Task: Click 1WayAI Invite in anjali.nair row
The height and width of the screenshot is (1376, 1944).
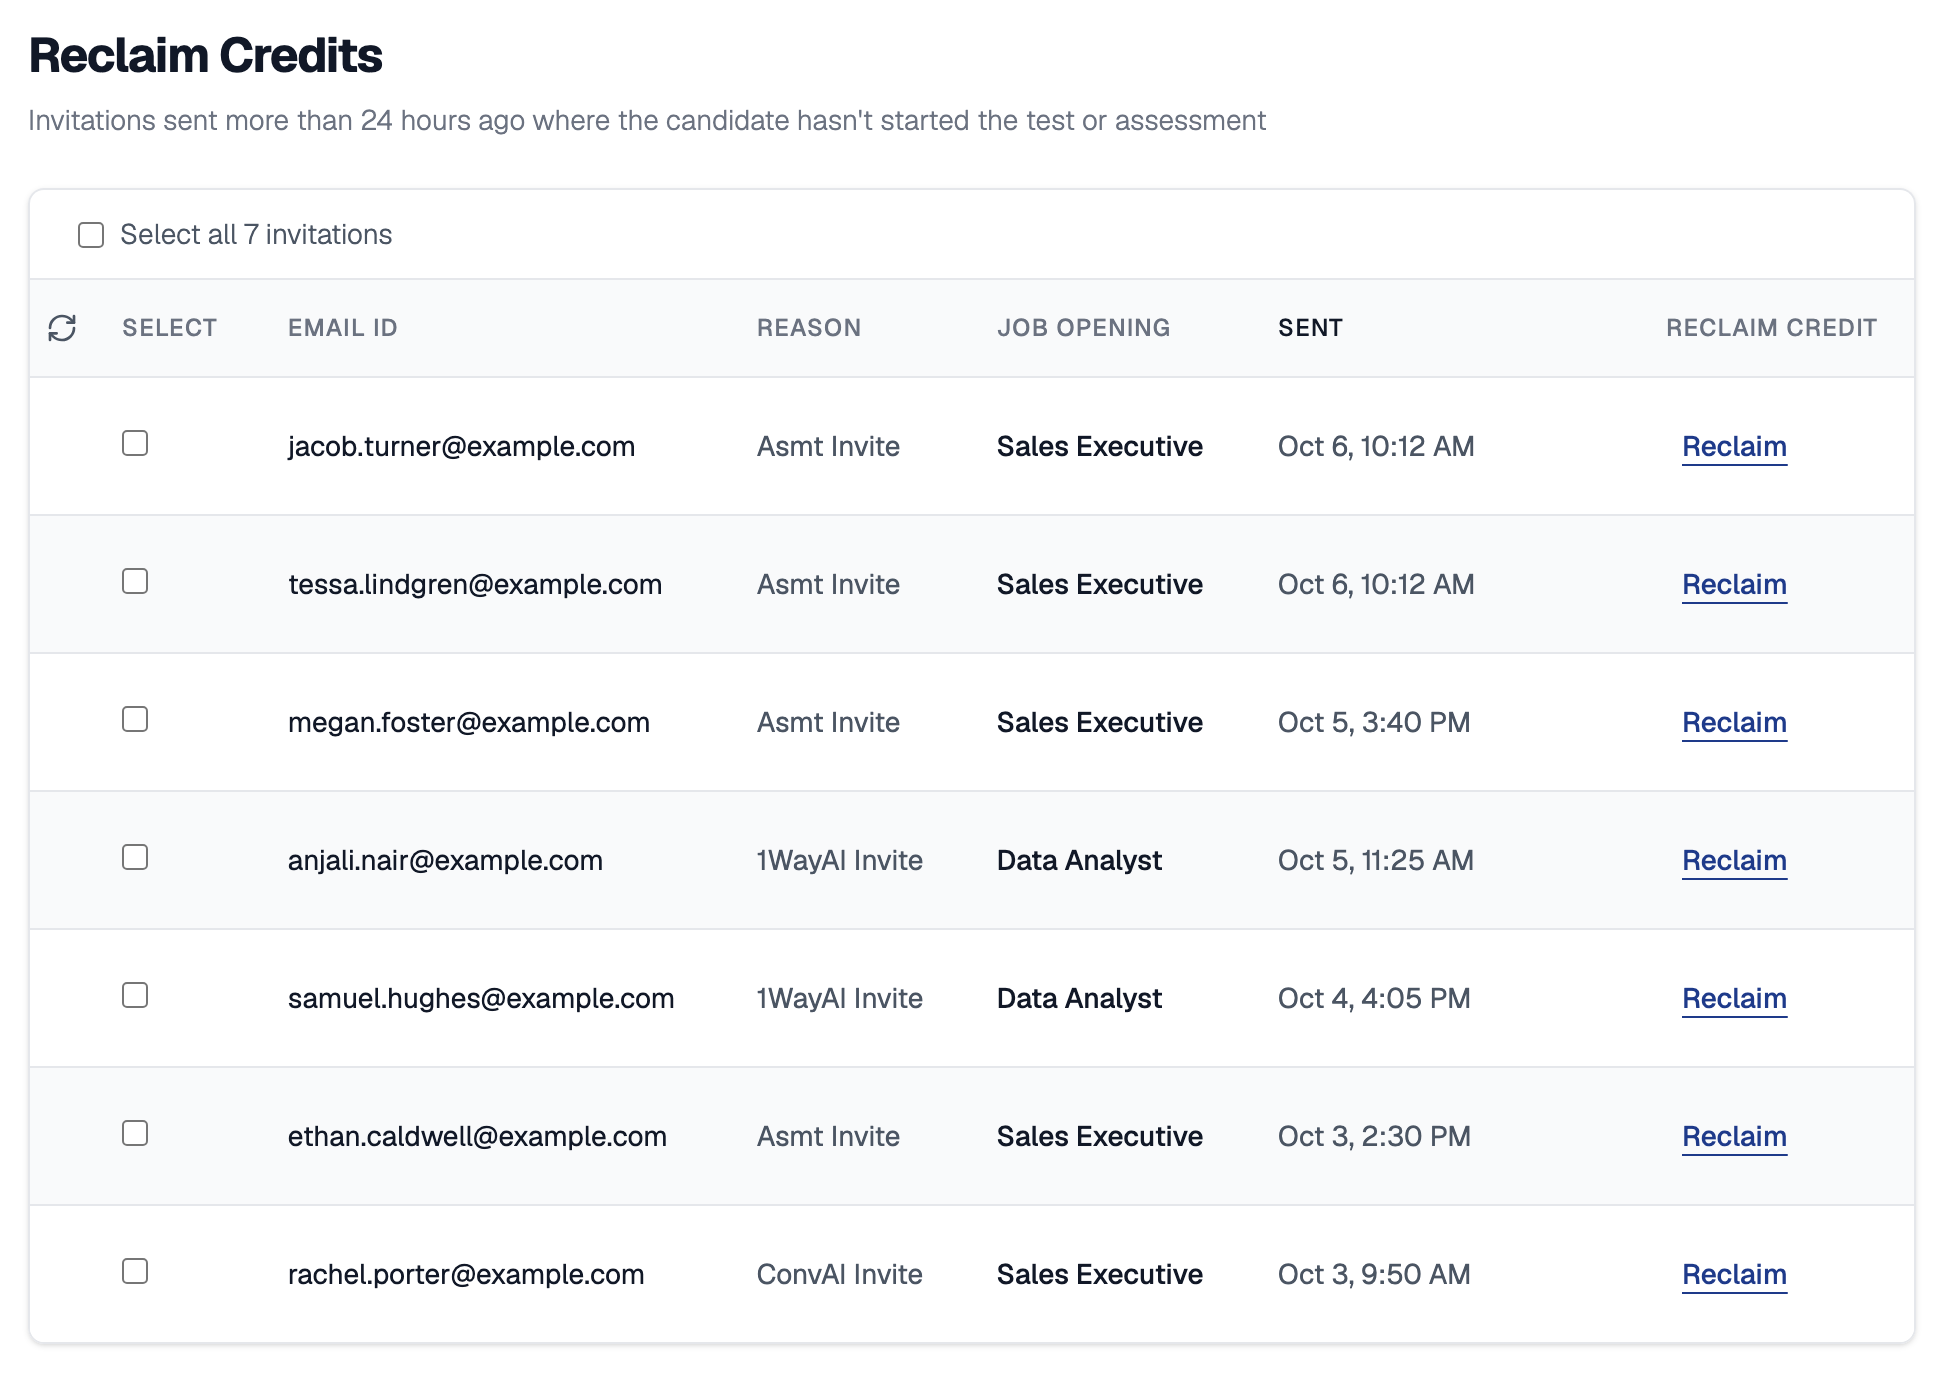Action: tap(839, 860)
